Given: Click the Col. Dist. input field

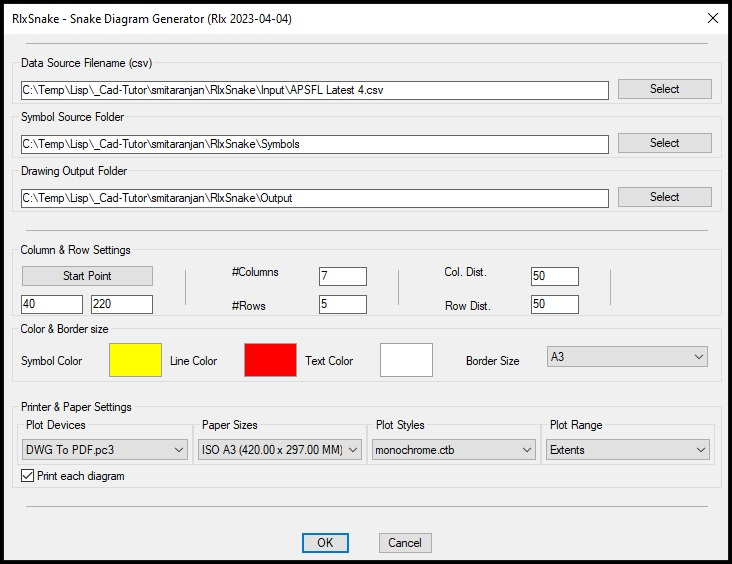Looking at the screenshot, I should click(x=554, y=276).
